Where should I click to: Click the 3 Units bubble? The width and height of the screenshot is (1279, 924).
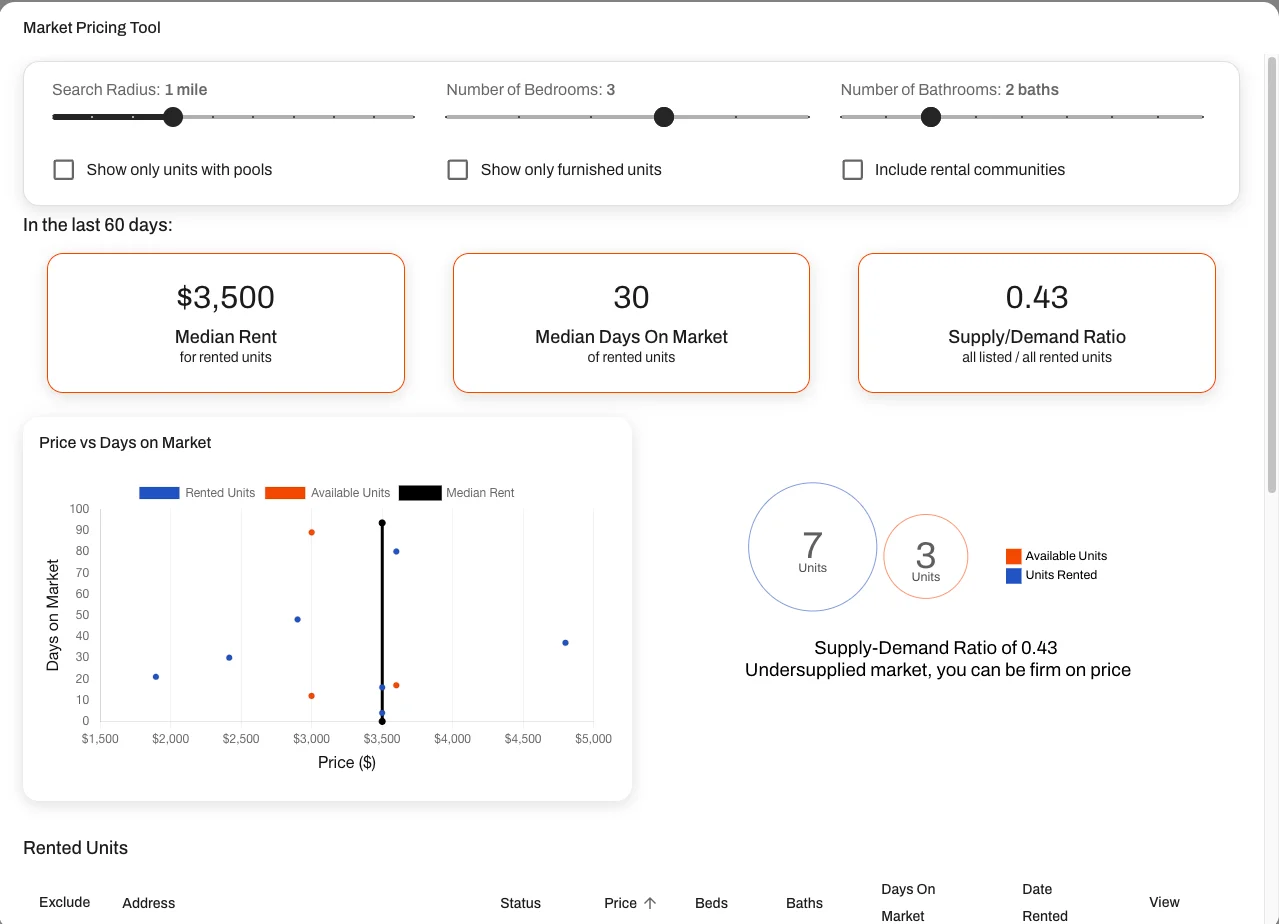click(925, 556)
